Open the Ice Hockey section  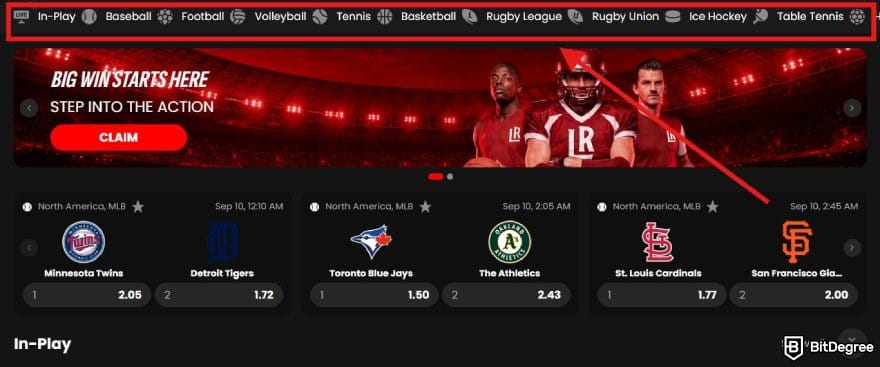(718, 17)
